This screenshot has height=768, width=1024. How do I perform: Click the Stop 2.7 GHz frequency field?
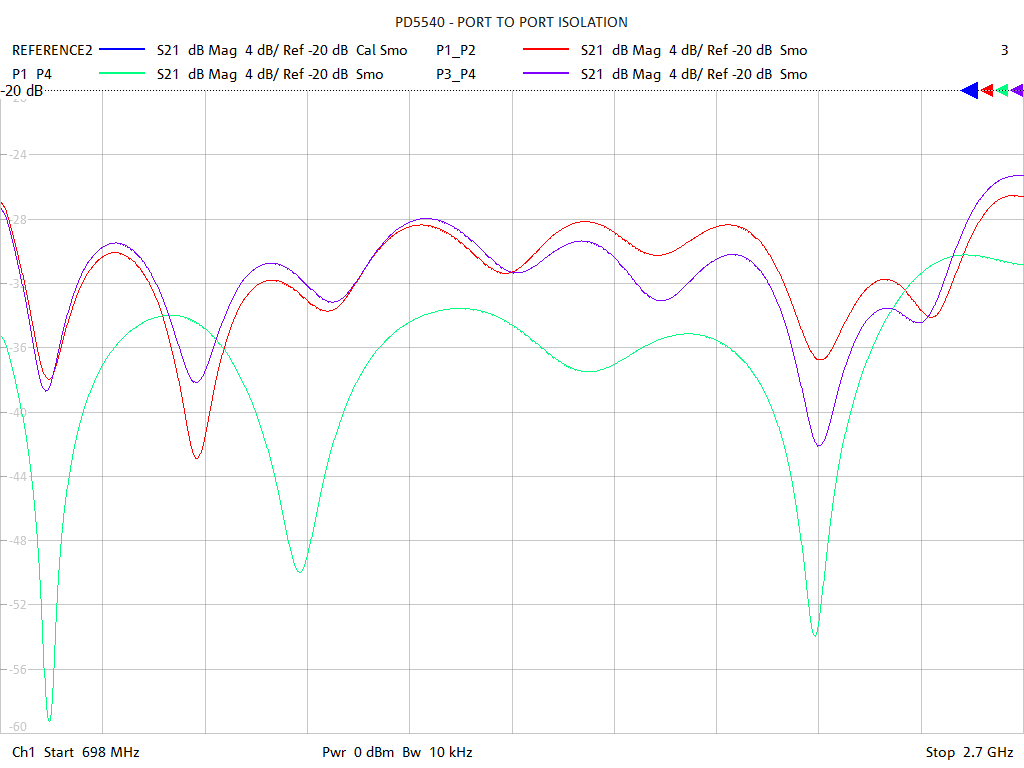click(x=969, y=752)
